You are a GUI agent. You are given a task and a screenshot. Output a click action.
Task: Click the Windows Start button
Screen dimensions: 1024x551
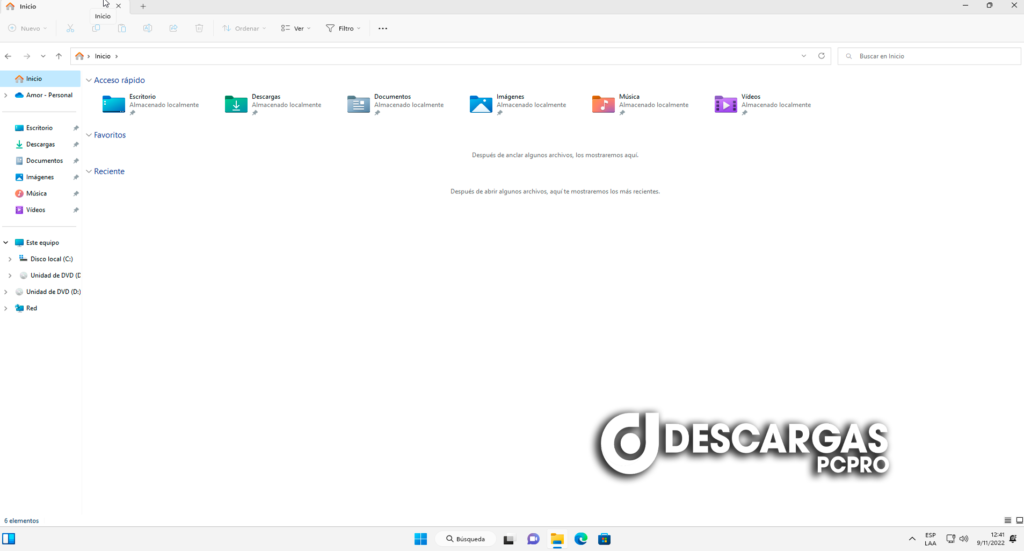click(421, 539)
